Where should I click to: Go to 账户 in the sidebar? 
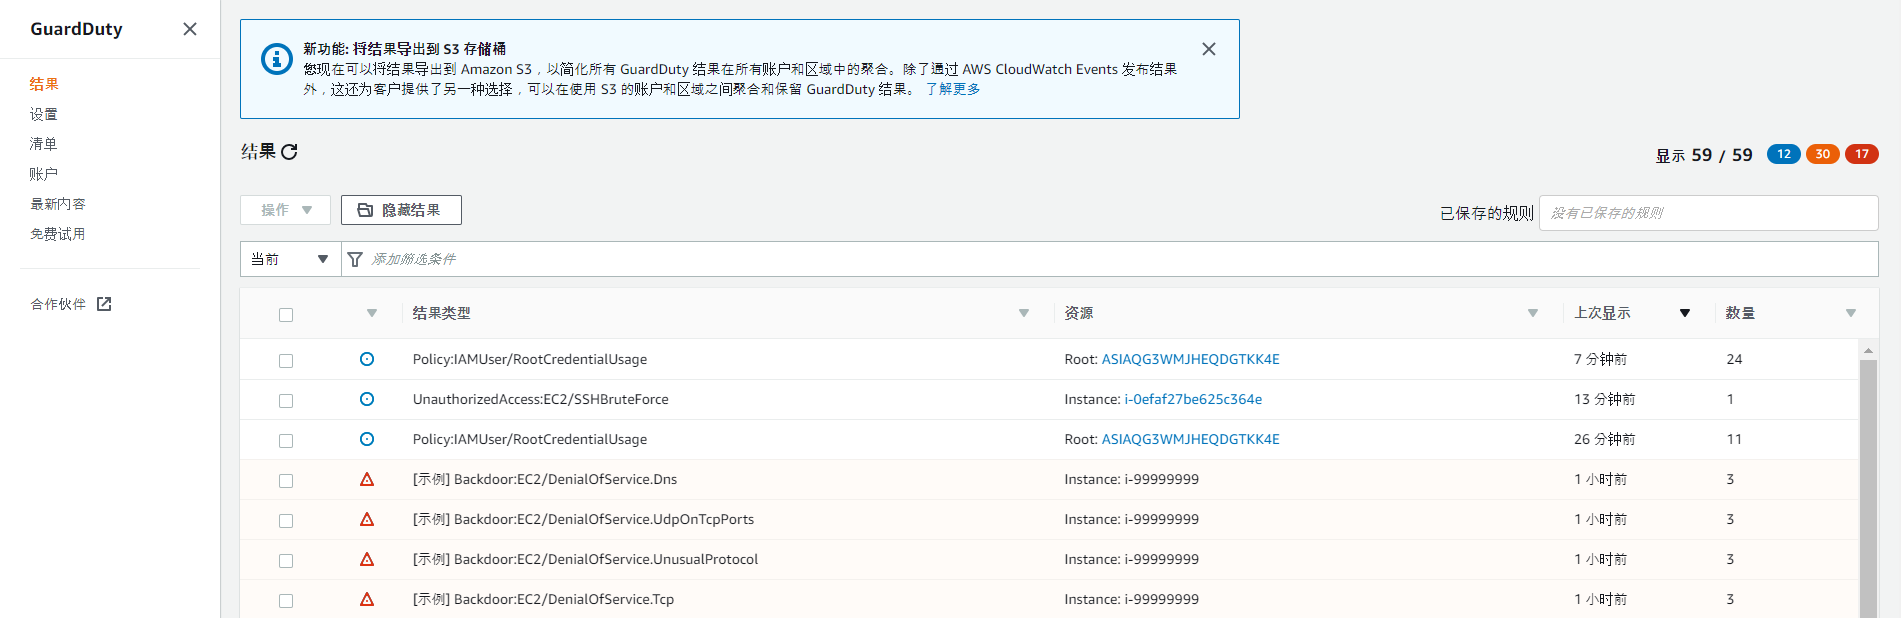(x=44, y=174)
